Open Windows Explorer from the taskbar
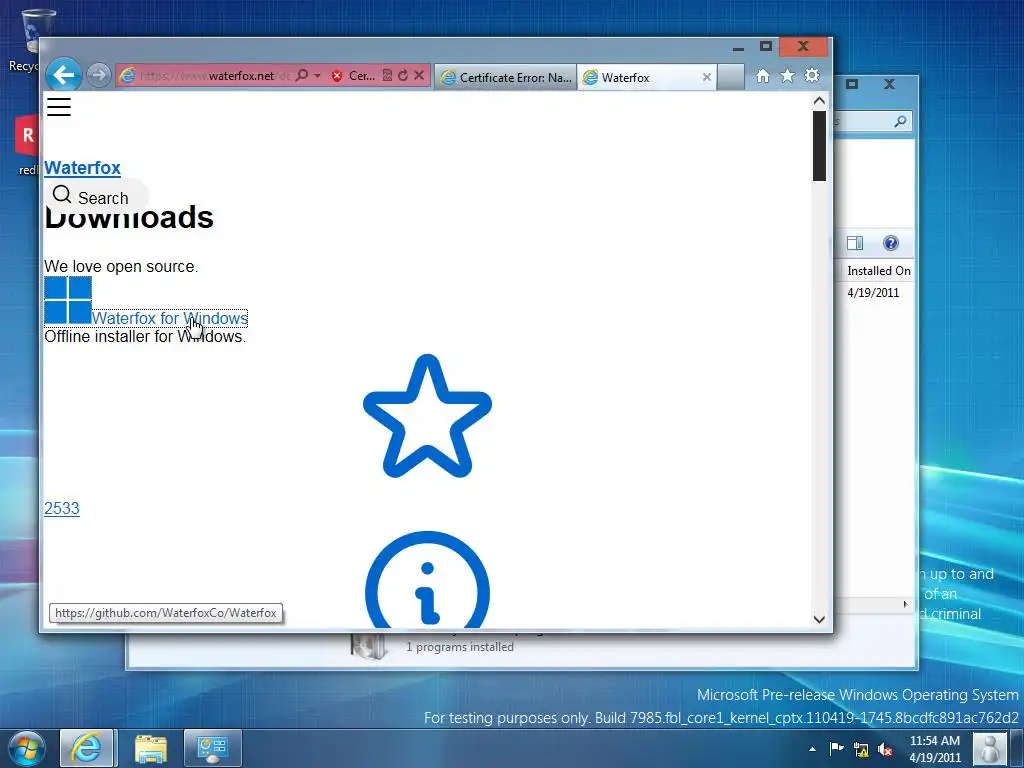Viewport: 1024px width, 768px height. pos(151,748)
